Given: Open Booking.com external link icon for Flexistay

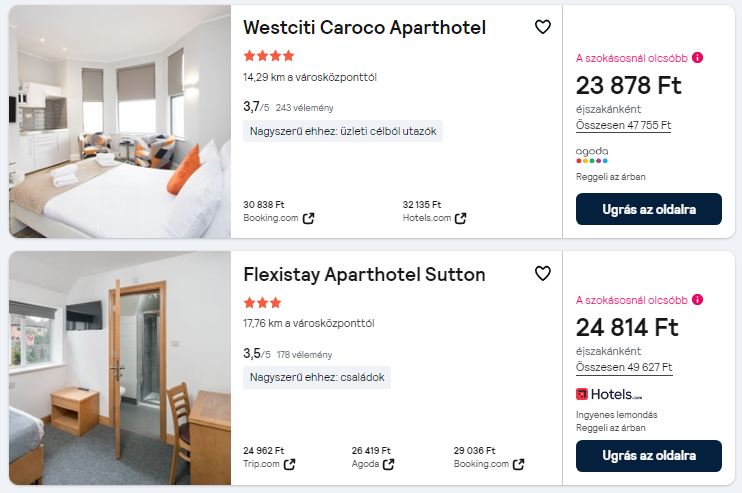Looking at the screenshot, I should tap(515, 464).
